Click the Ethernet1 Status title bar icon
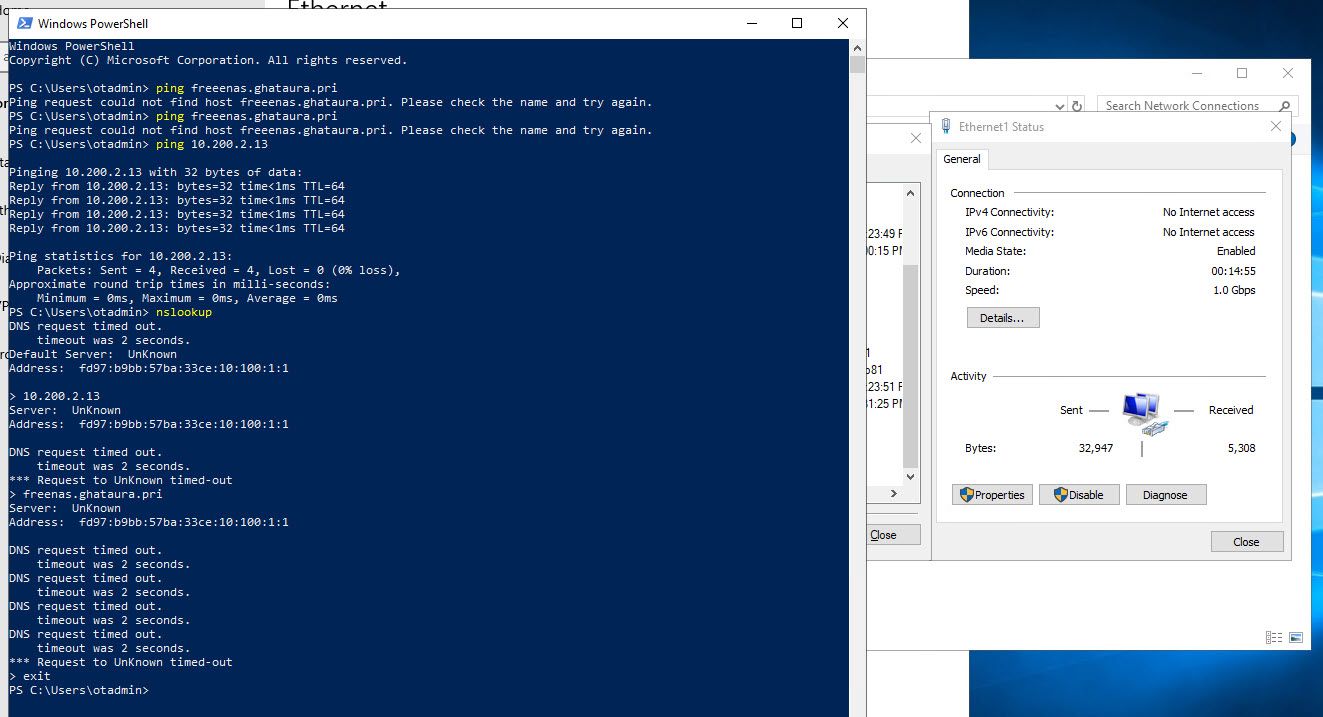The width and height of the screenshot is (1323, 717). click(946, 127)
